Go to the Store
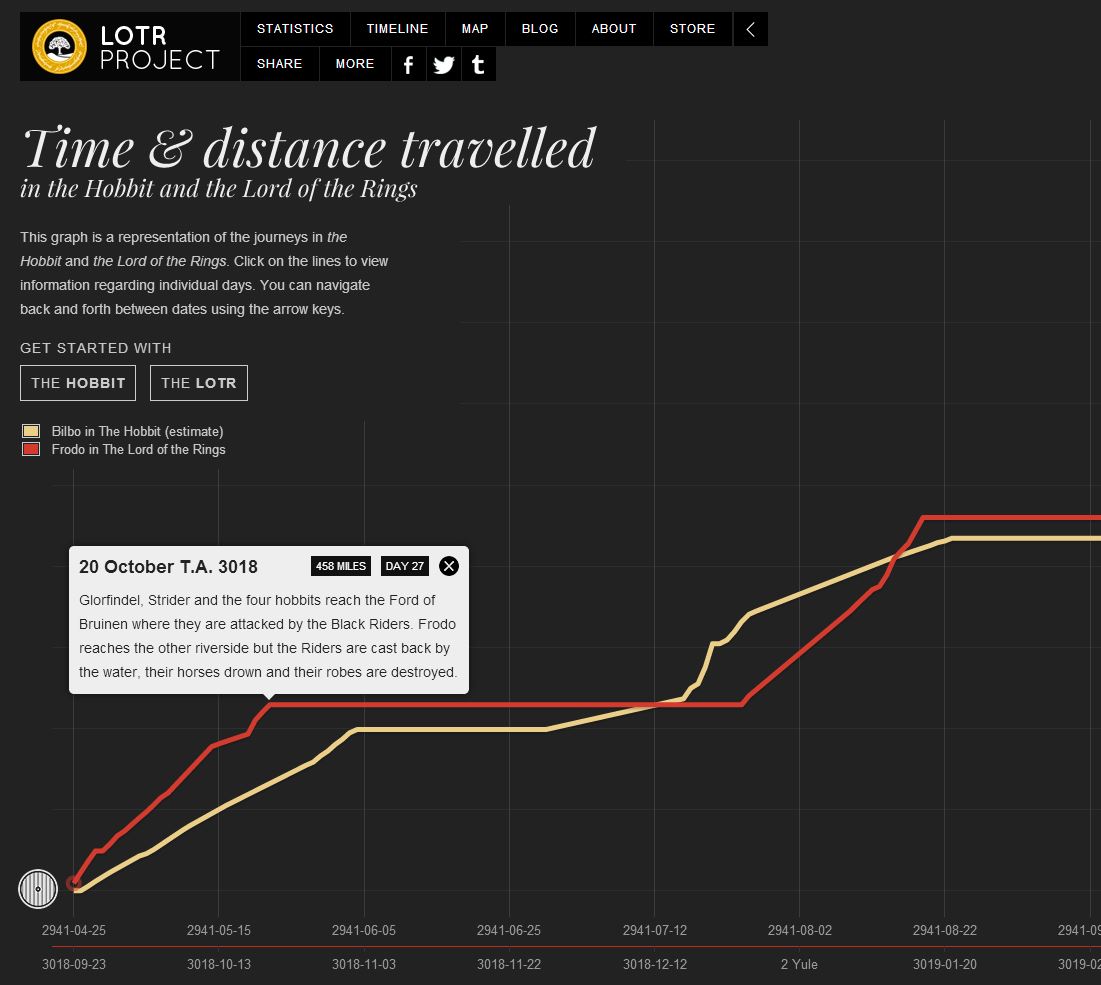1101x985 pixels. click(x=692, y=29)
